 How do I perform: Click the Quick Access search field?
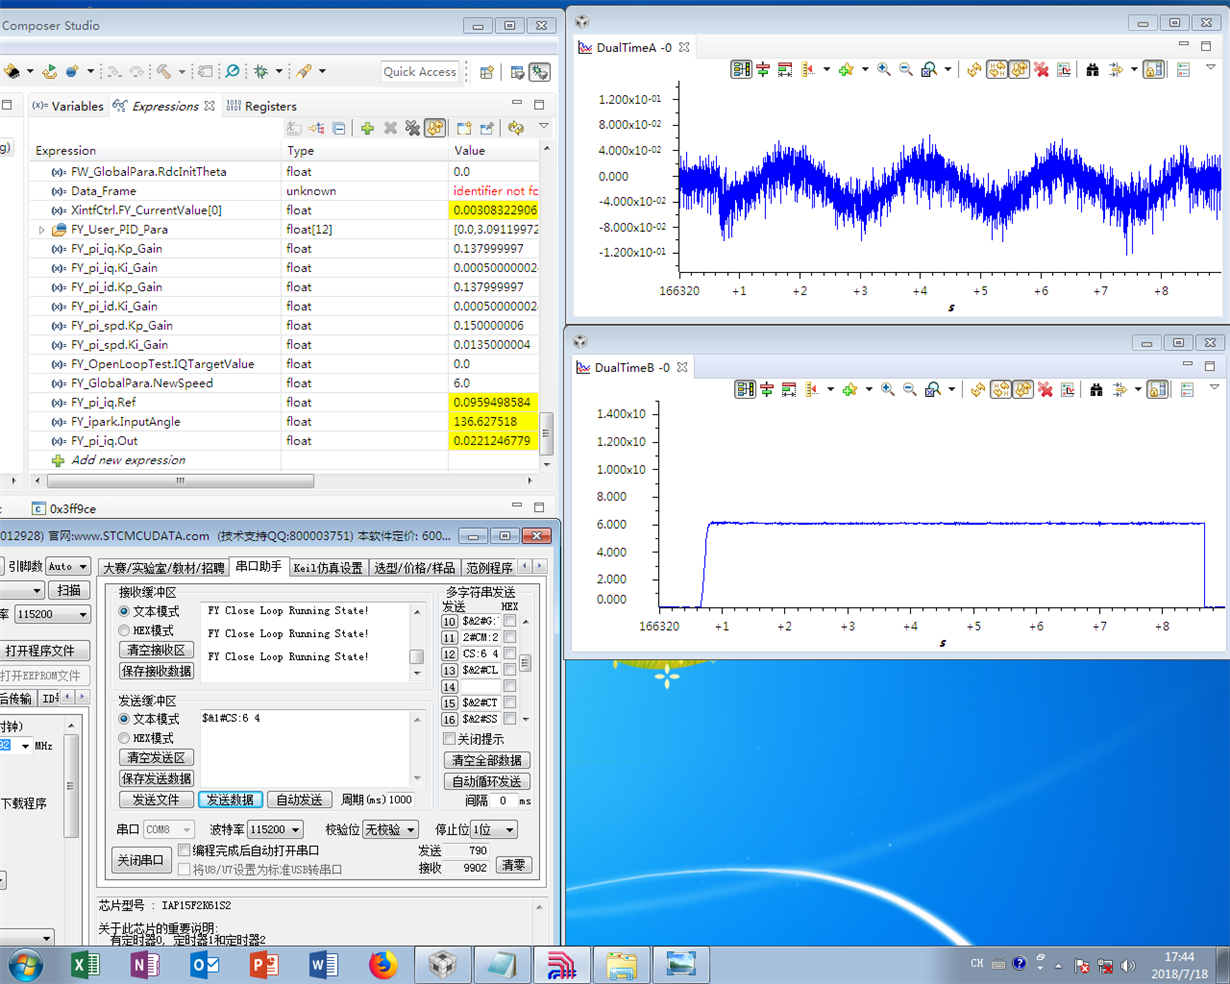tap(420, 72)
